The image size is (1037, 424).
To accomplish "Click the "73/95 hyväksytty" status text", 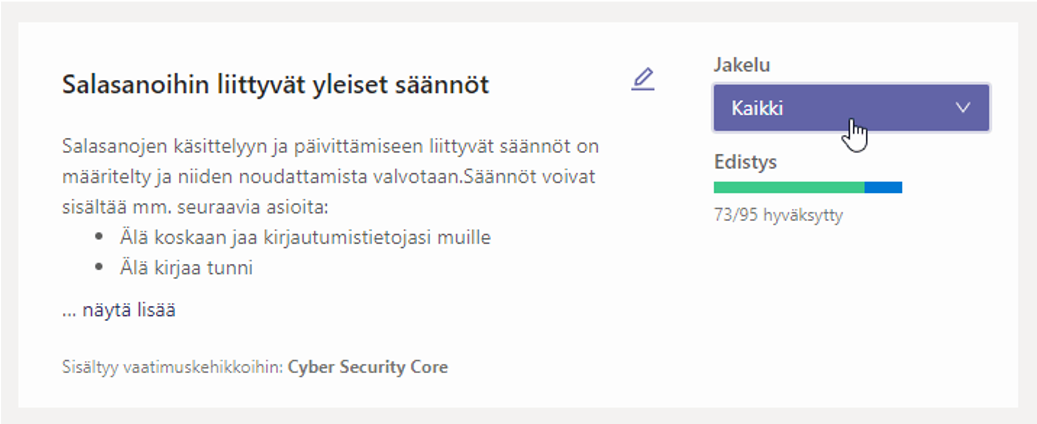I will tap(778, 216).
